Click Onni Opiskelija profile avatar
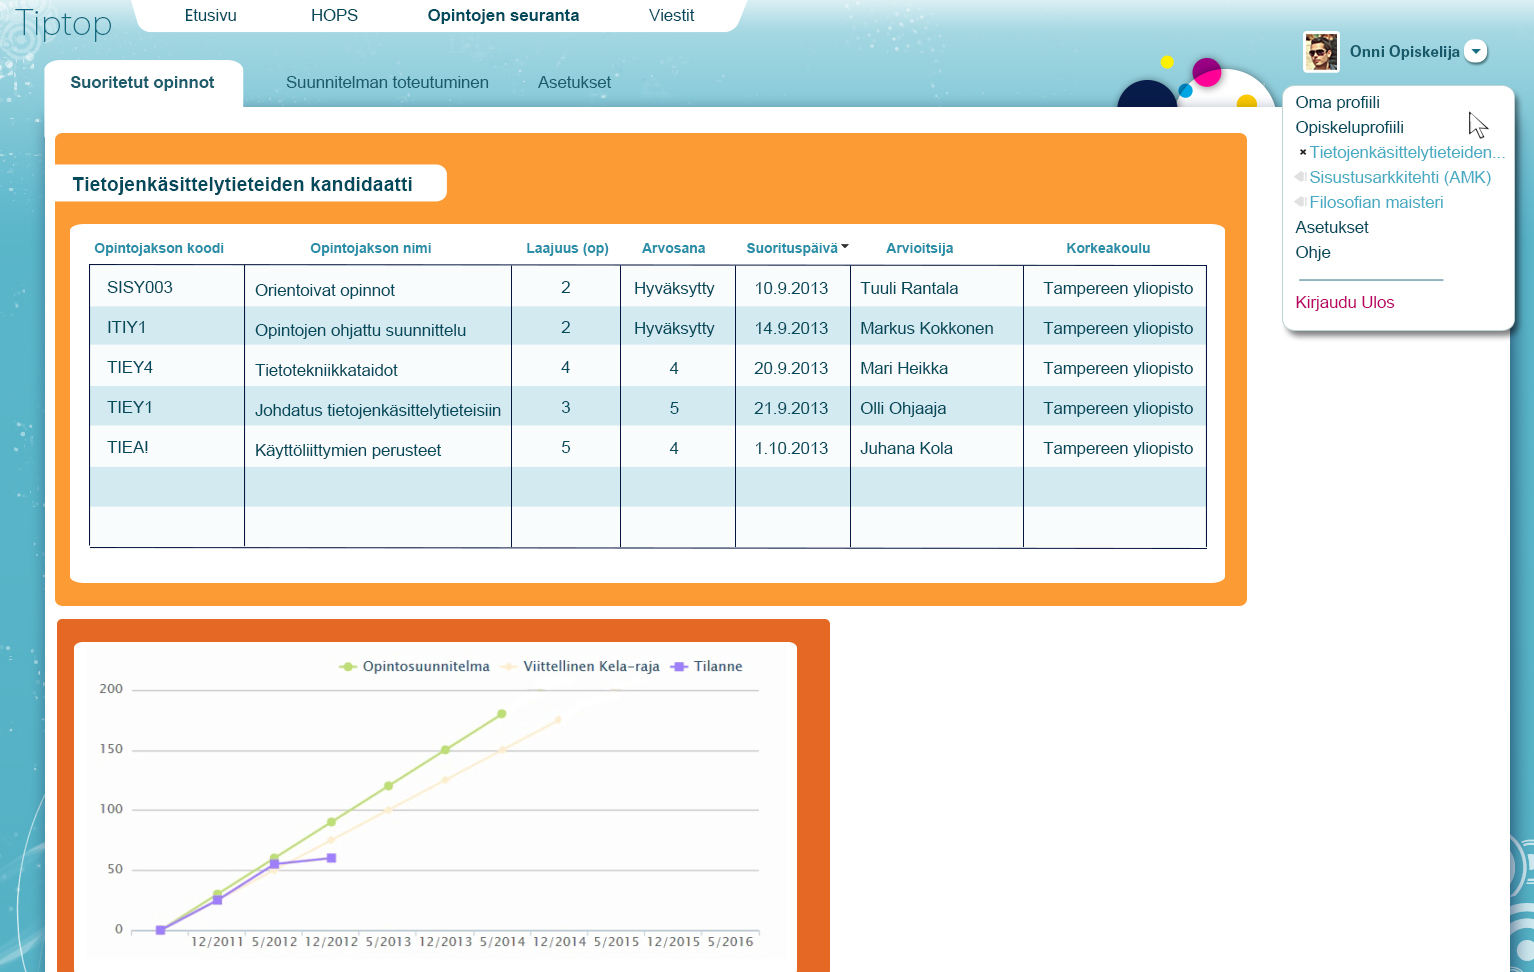The image size is (1534, 972). (1320, 51)
